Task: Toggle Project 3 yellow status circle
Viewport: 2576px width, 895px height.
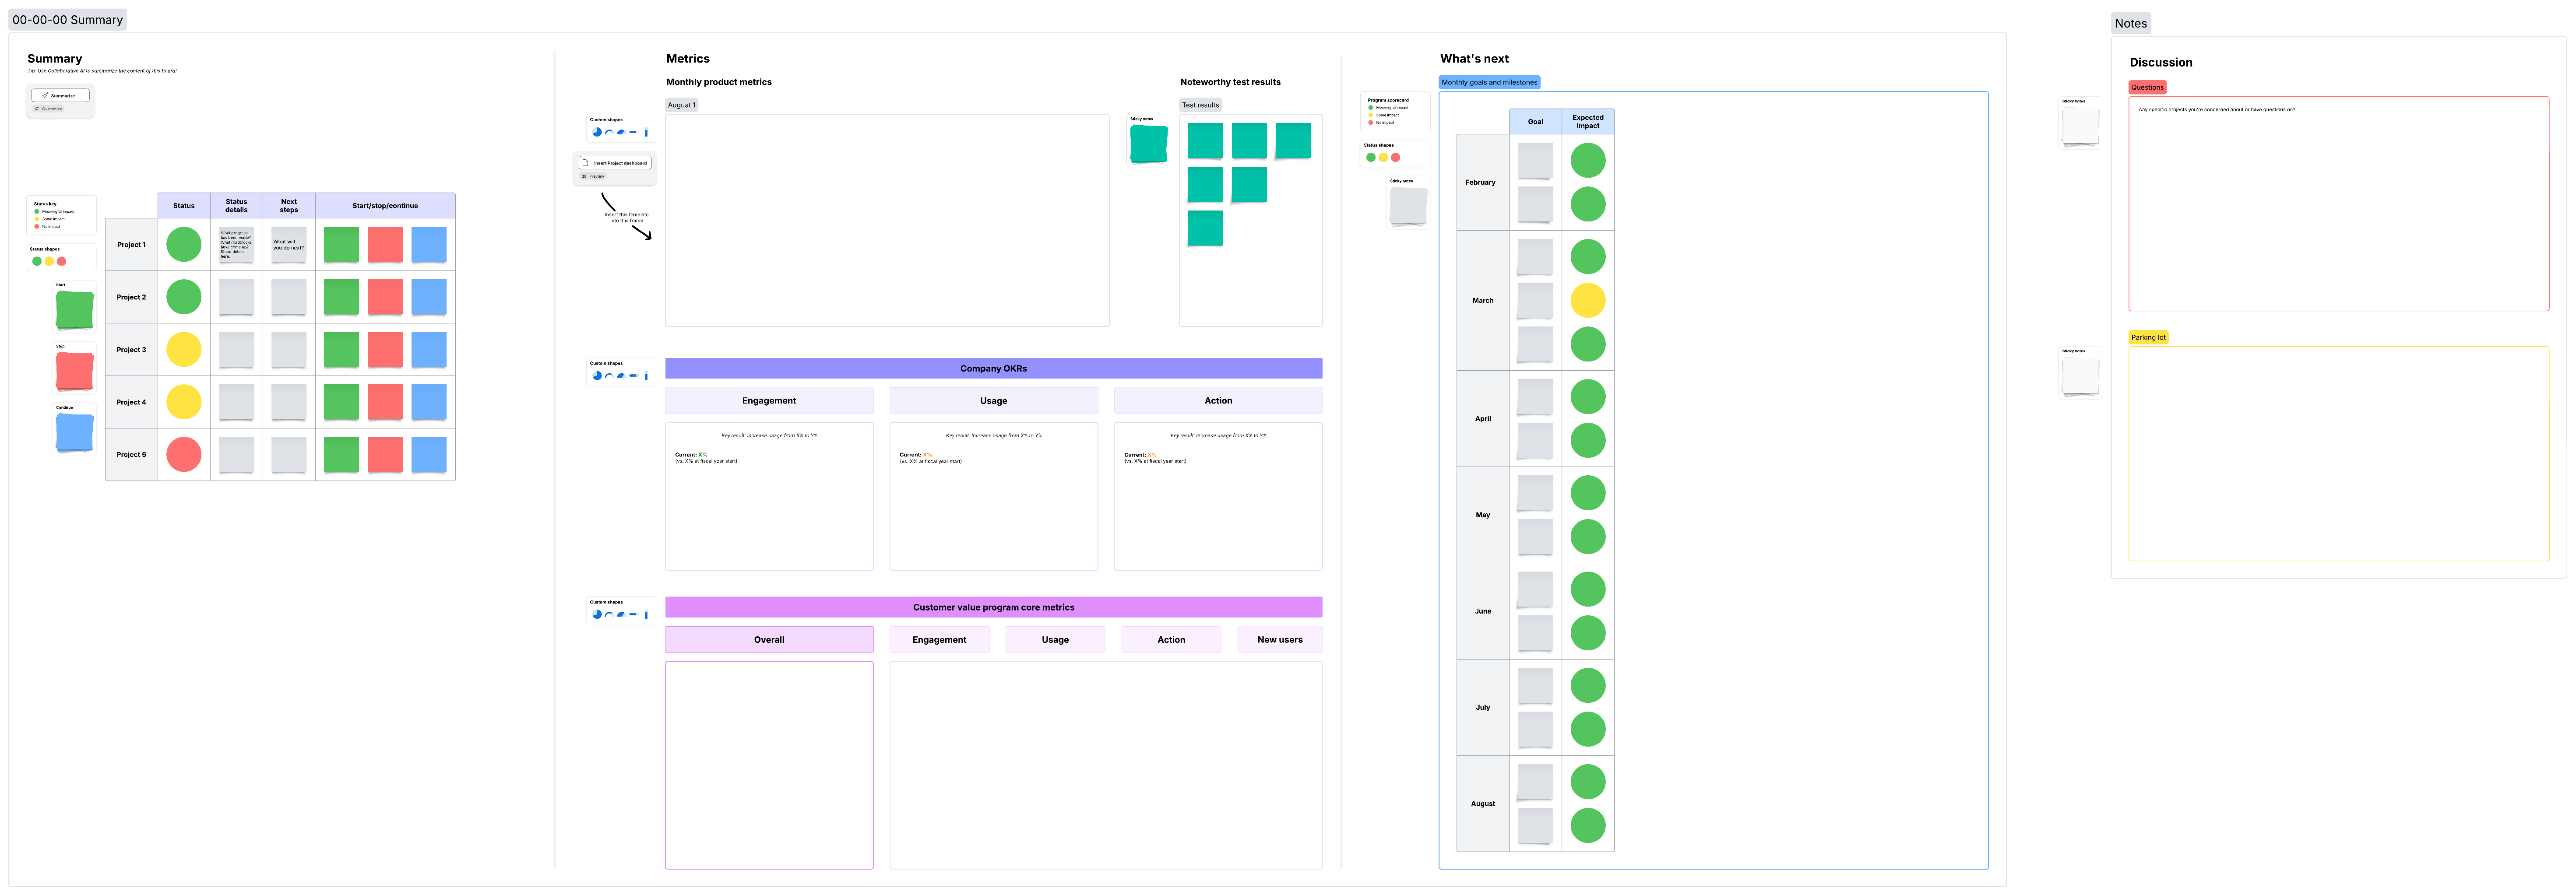Action: [x=184, y=349]
